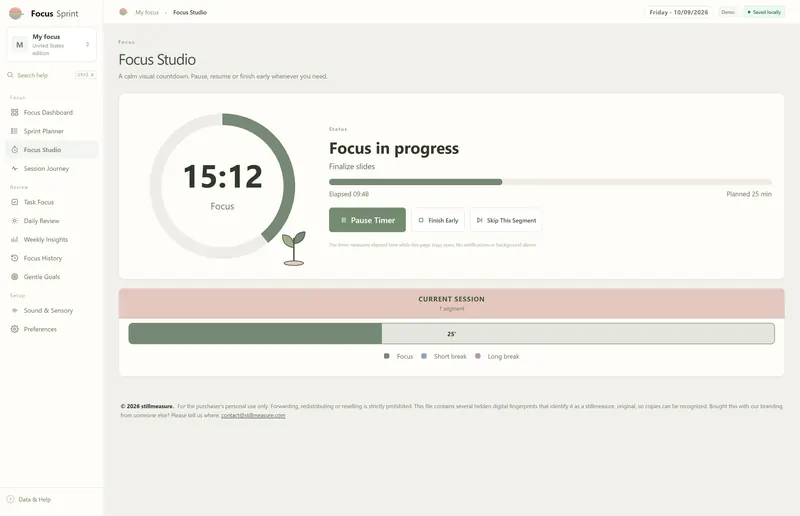Open Session Journey pulse icon
The image size is (800, 516).
point(14,168)
